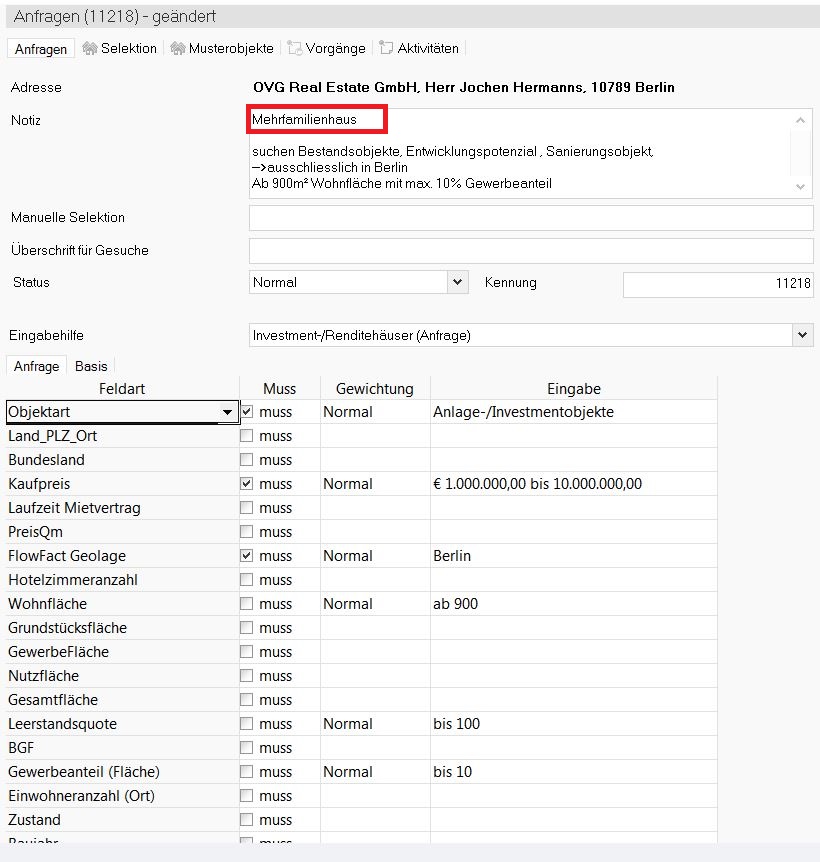820x862 pixels.
Task: Click the Vorgänge tab icon
Action: (x=295, y=48)
